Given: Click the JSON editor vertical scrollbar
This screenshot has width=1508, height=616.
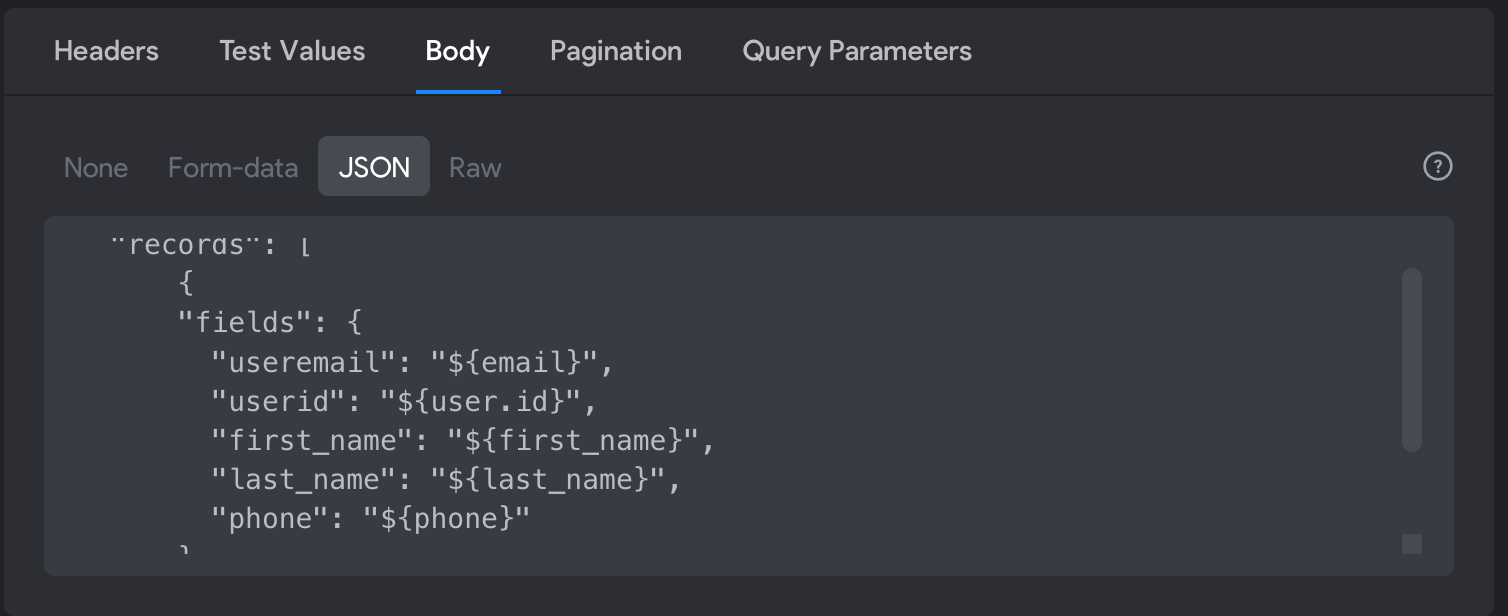Looking at the screenshot, I should [x=1411, y=360].
